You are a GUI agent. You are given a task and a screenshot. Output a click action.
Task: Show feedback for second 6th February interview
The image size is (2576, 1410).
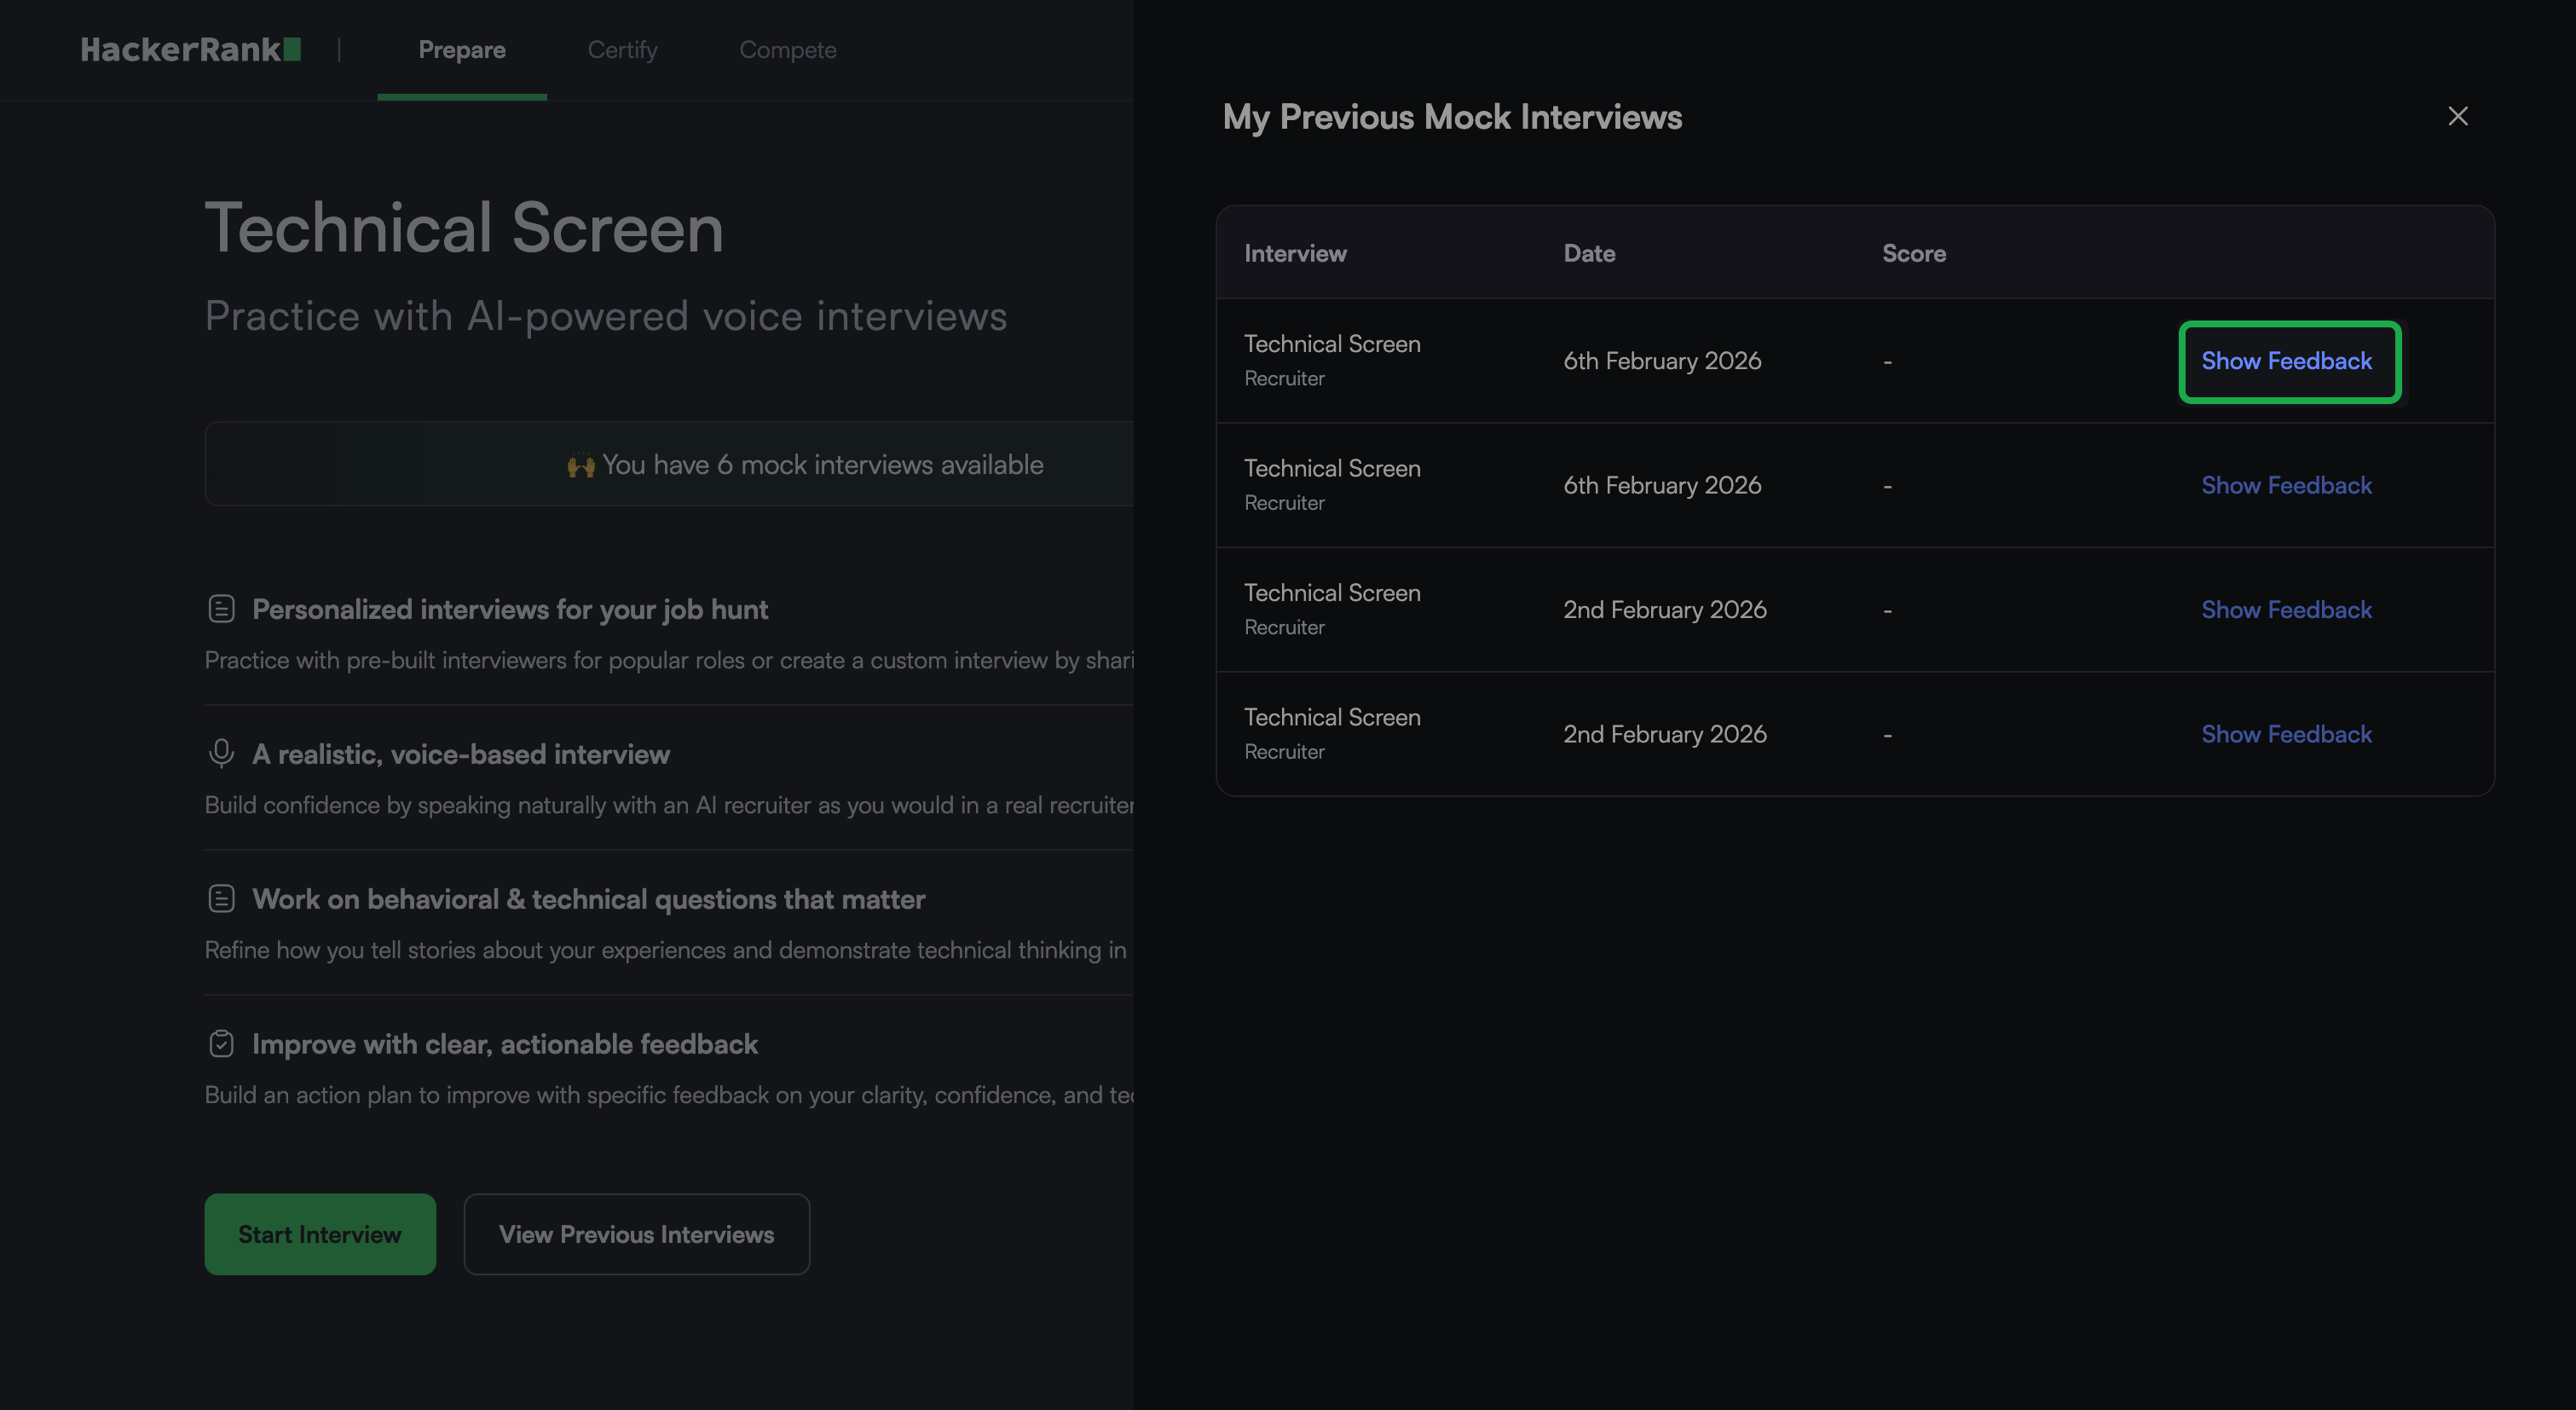[x=2286, y=485]
